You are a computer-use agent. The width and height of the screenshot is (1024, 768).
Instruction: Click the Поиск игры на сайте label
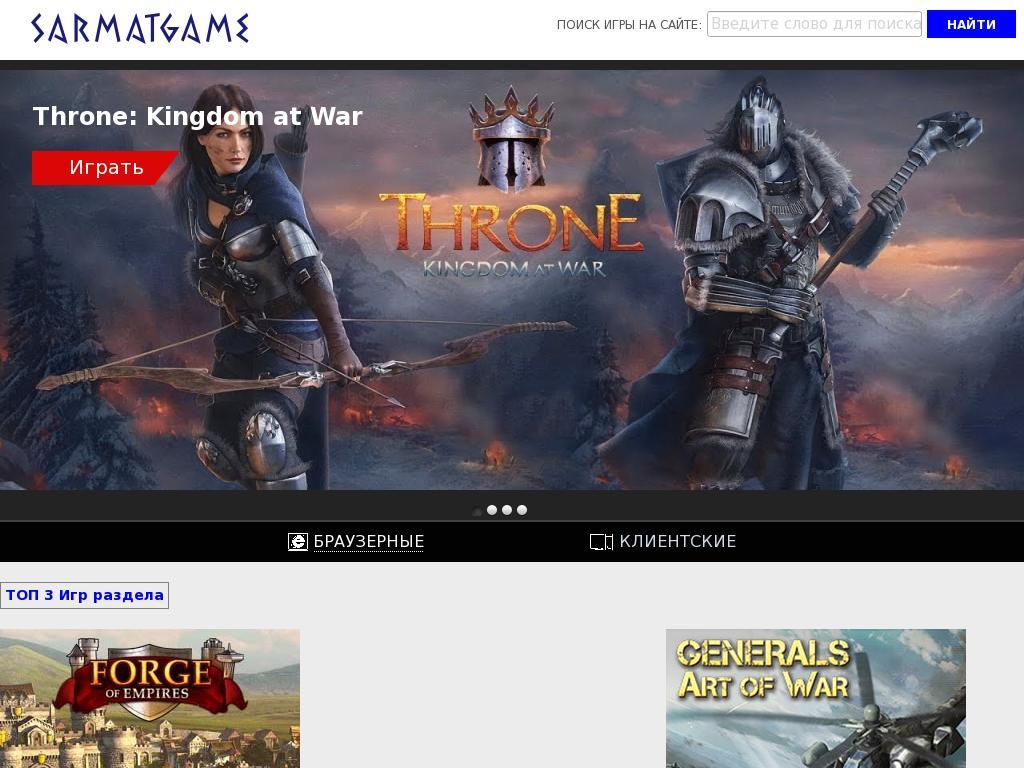(629, 25)
